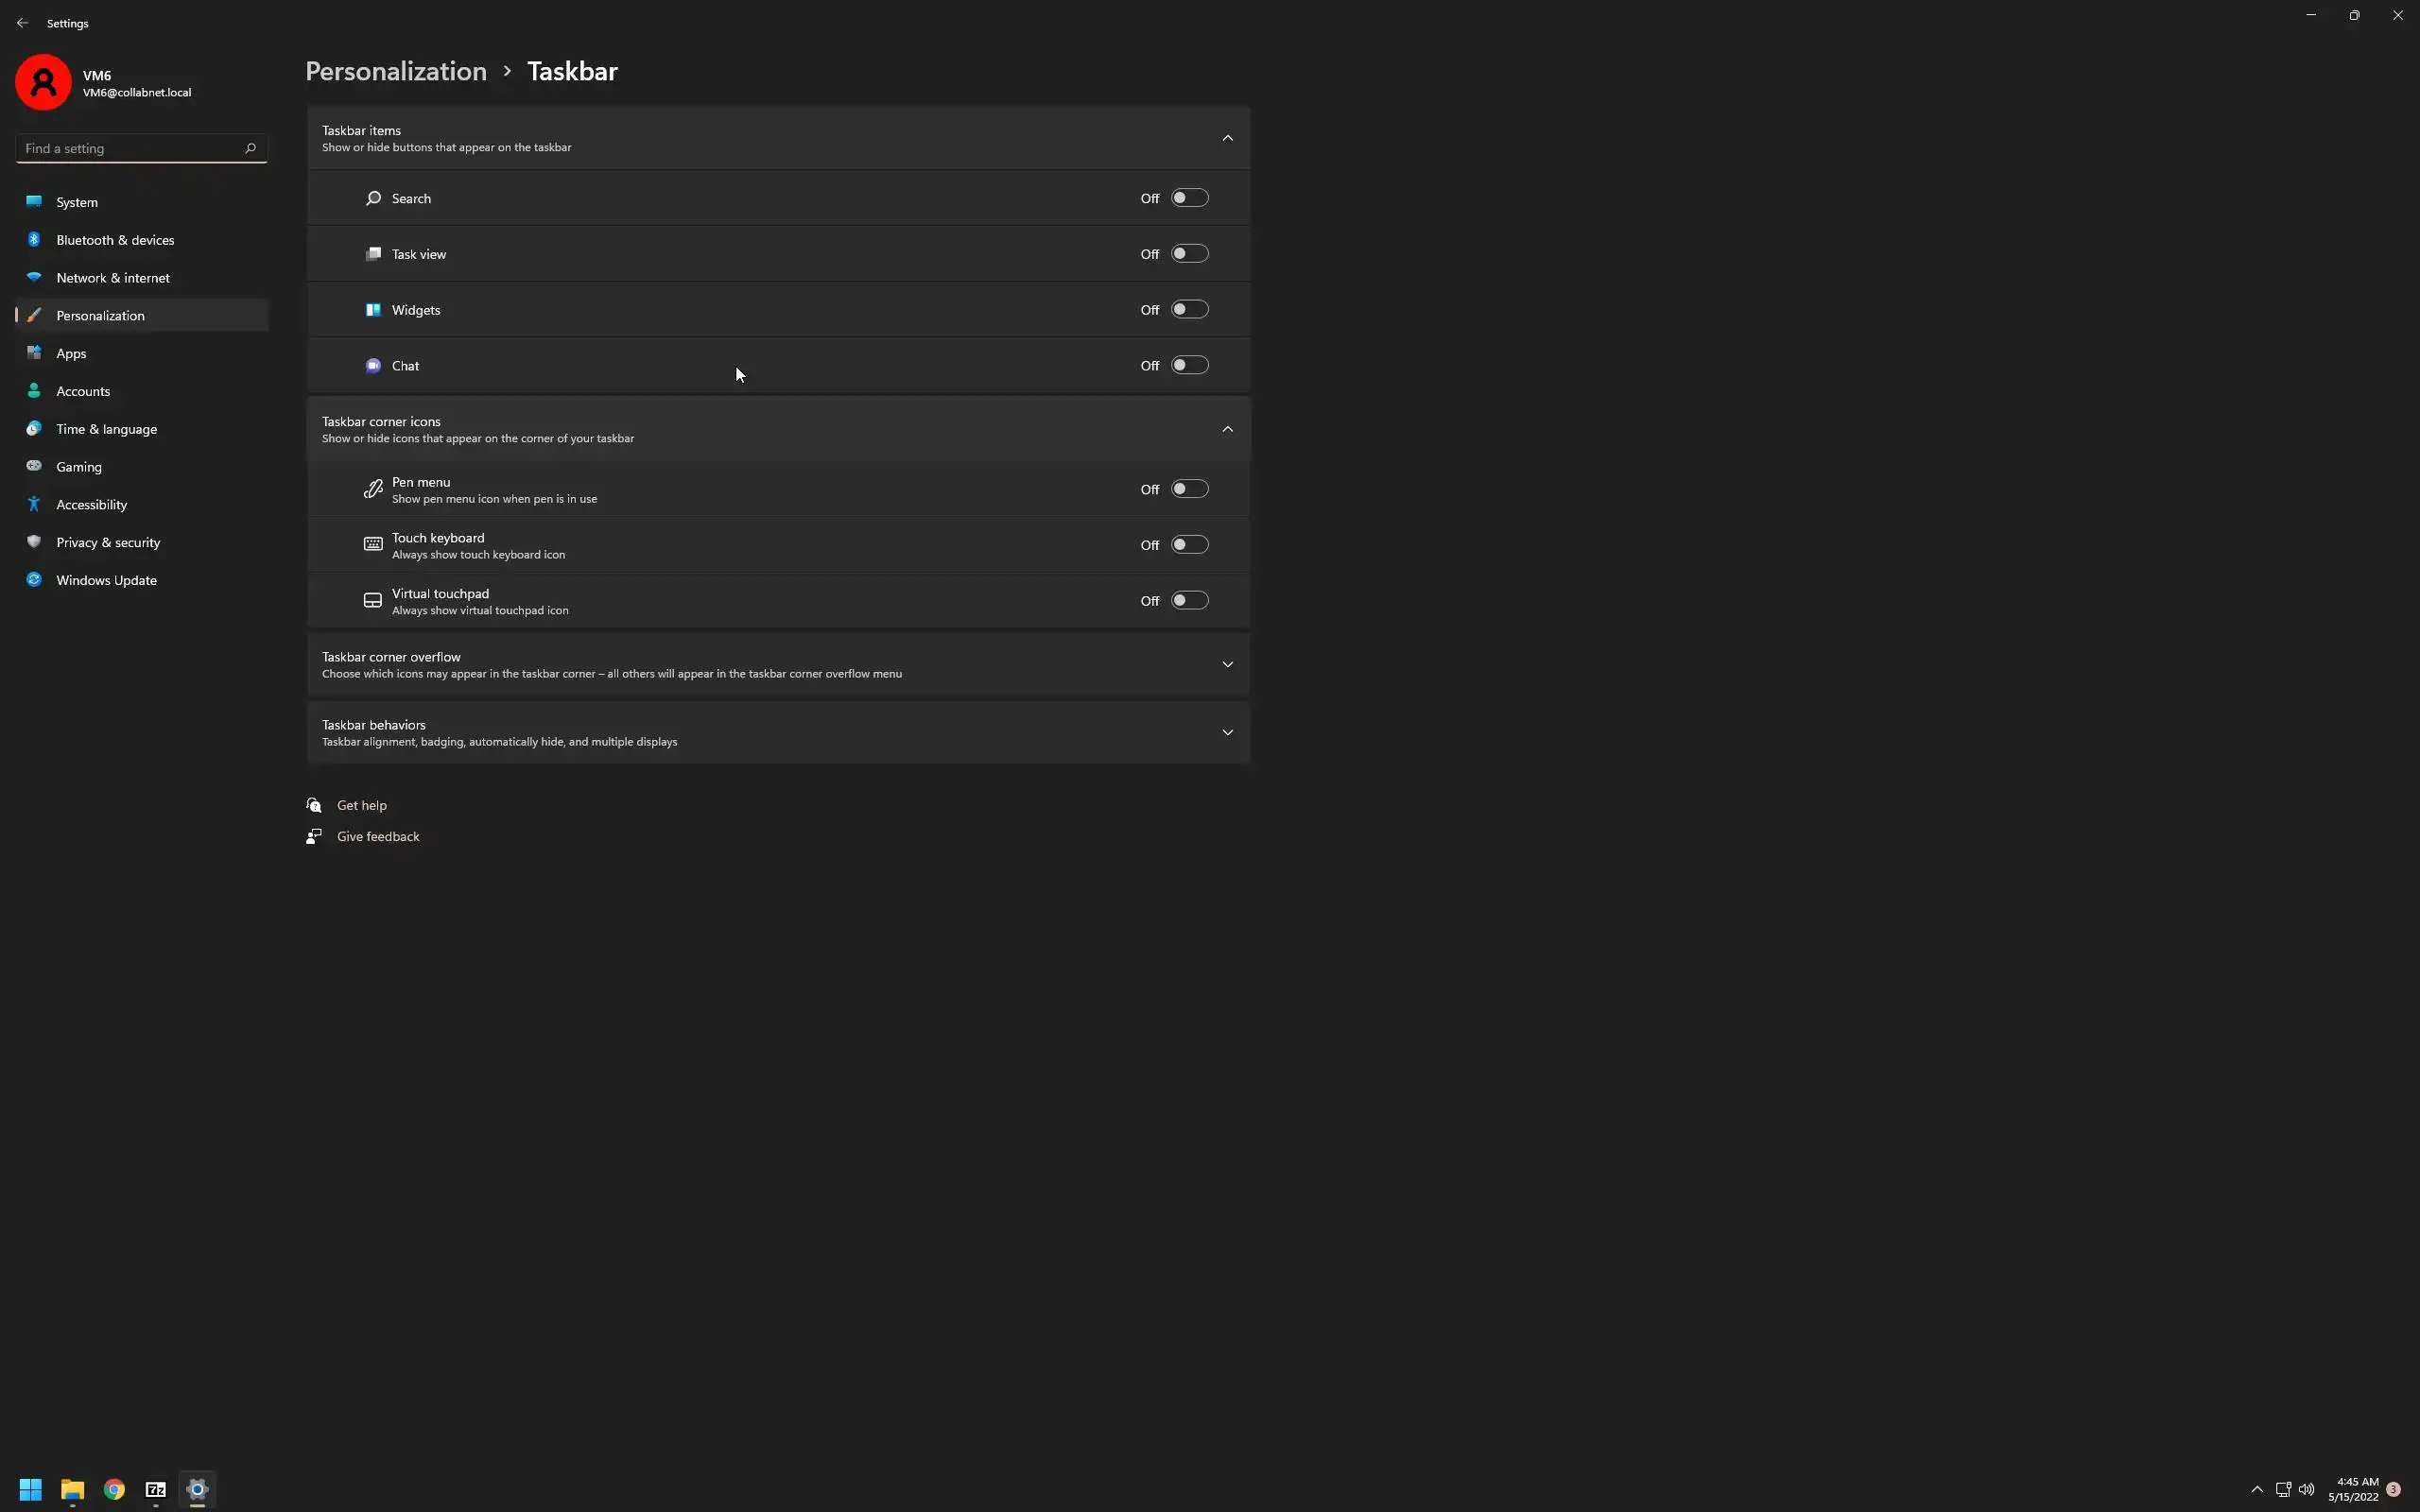The height and width of the screenshot is (1512, 2420).
Task: Expand the Taskbar corner overflow section
Action: click(1227, 665)
